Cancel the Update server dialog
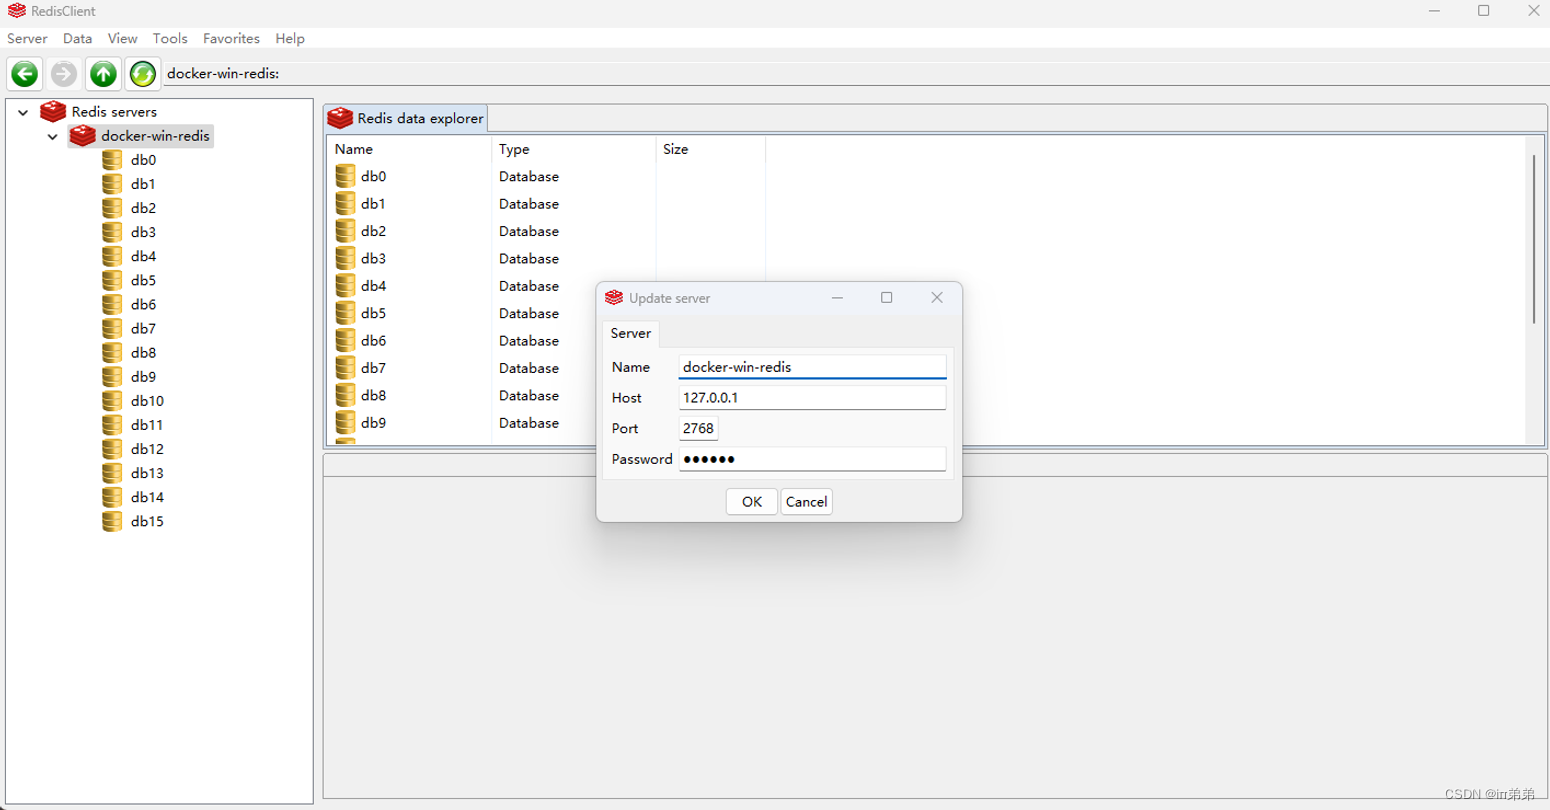 pyautogui.click(x=806, y=502)
